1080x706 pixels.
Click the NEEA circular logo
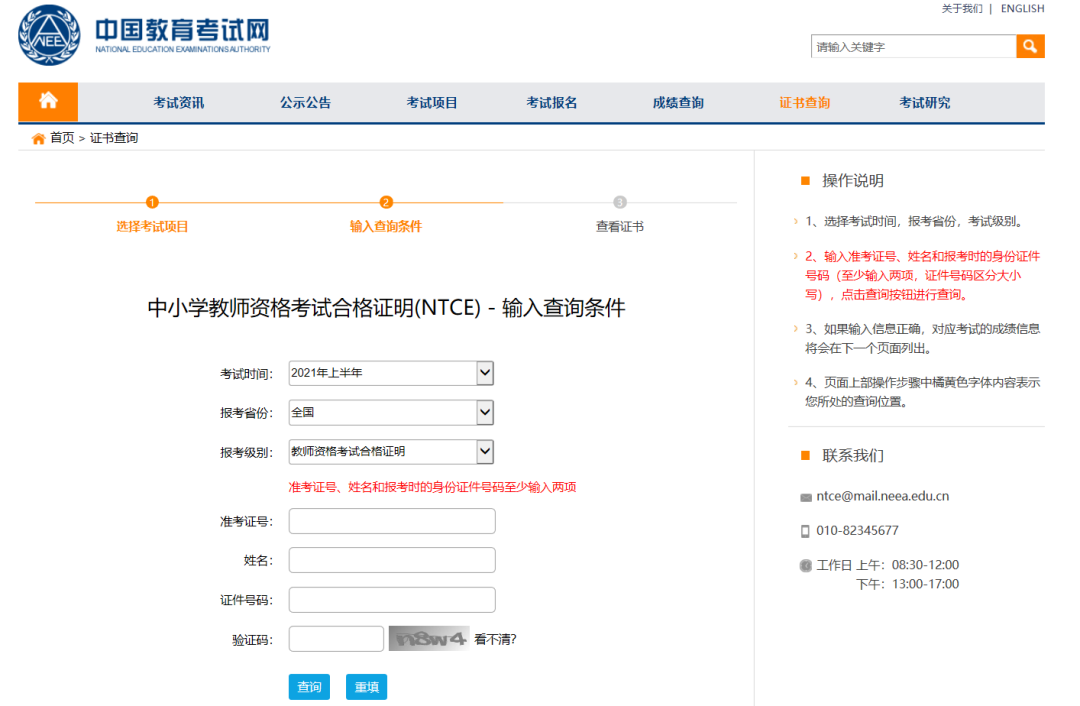[49, 35]
